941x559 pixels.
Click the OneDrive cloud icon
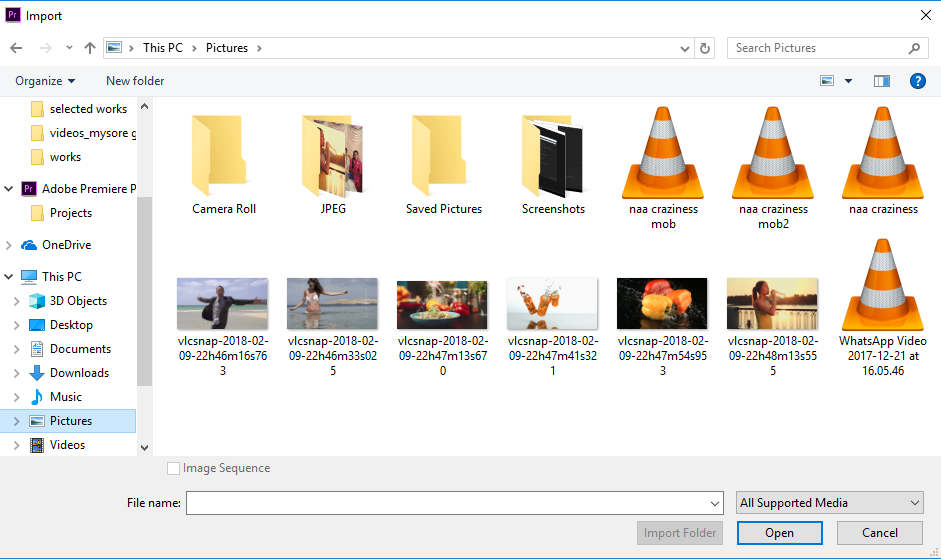tap(29, 245)
